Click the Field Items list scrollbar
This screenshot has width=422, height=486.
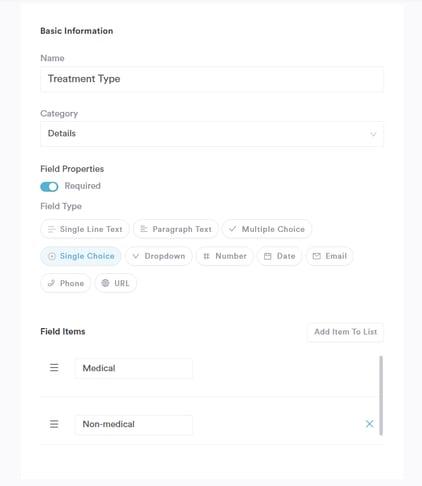381,395
